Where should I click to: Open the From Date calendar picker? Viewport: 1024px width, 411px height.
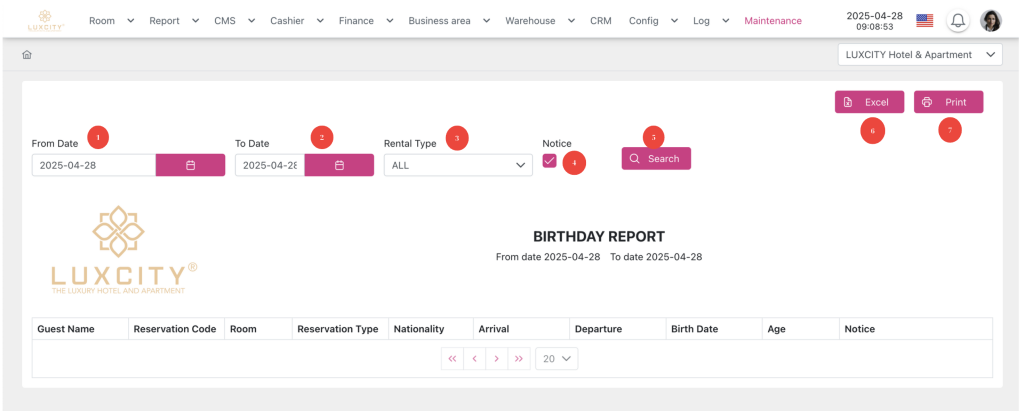(x=190, y=165)
